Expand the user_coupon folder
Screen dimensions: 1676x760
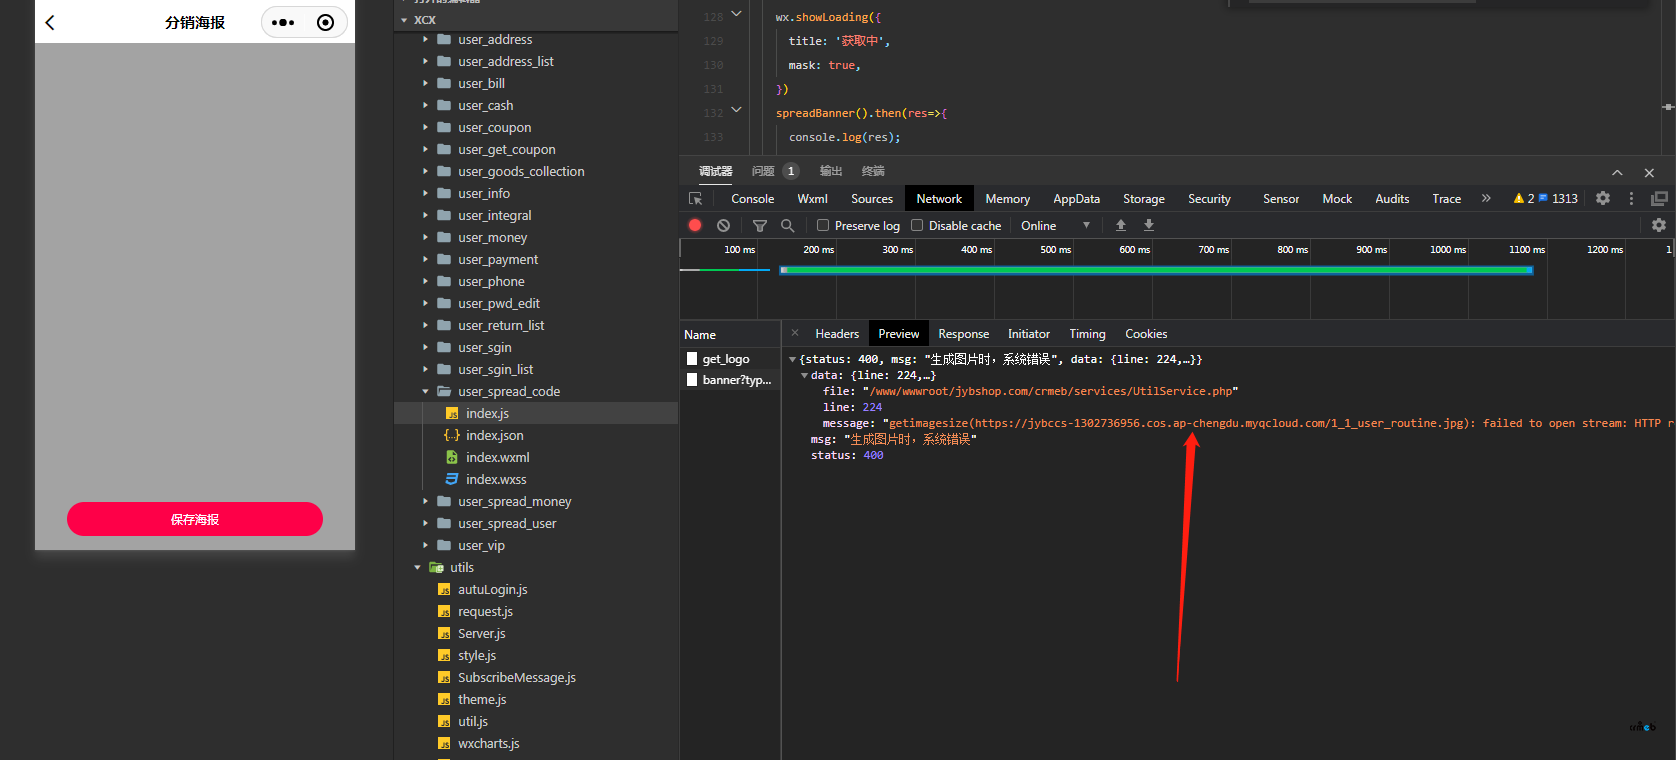coord(425,127)
